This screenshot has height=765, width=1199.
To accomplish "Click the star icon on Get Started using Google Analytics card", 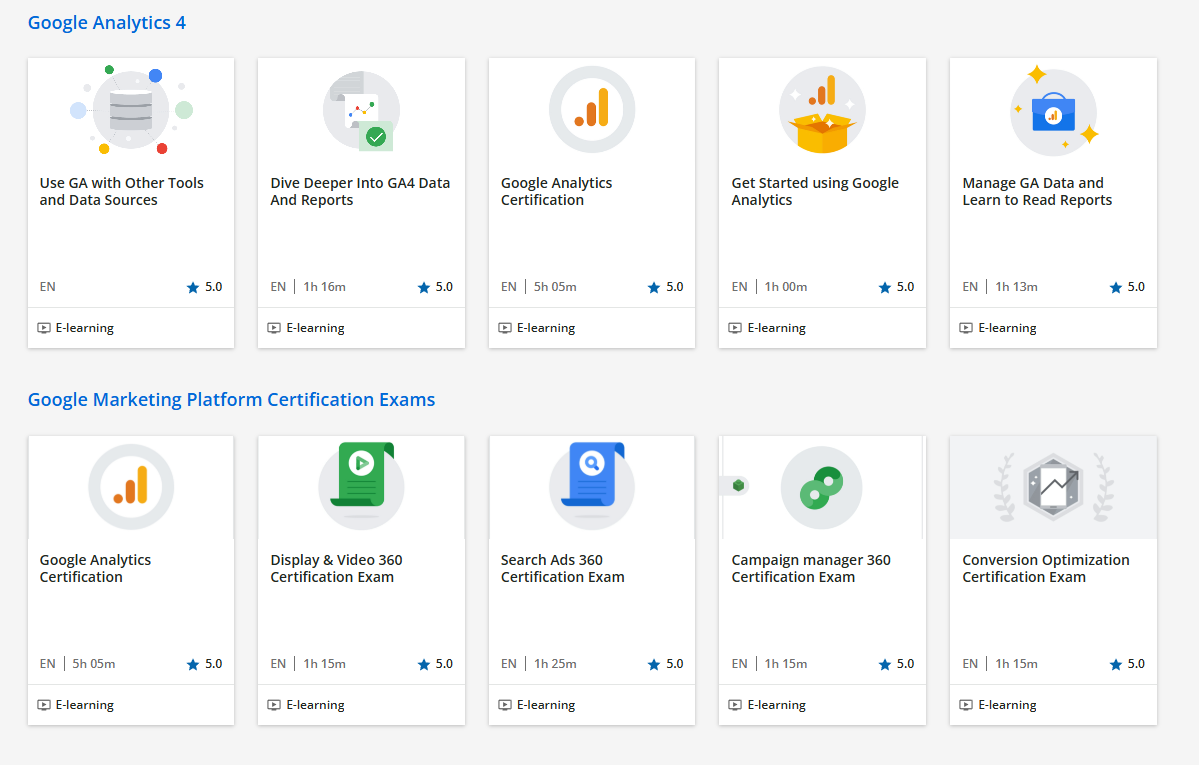I will pyautogui.click(x=885, y=288).
